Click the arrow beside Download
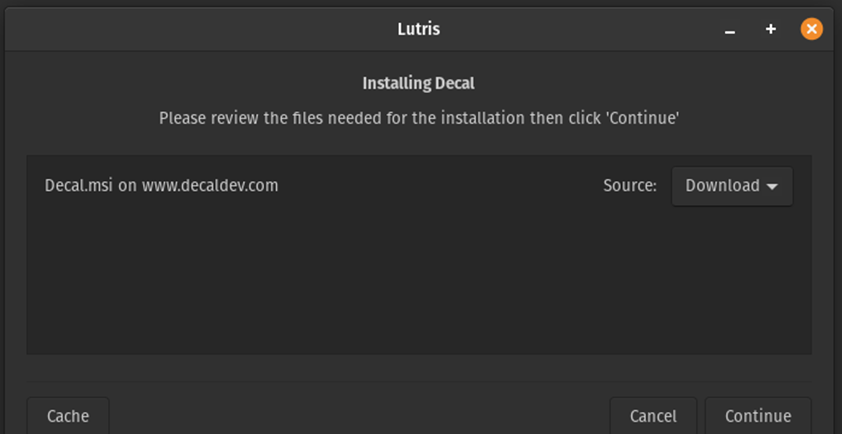 [x=772, y=187]
